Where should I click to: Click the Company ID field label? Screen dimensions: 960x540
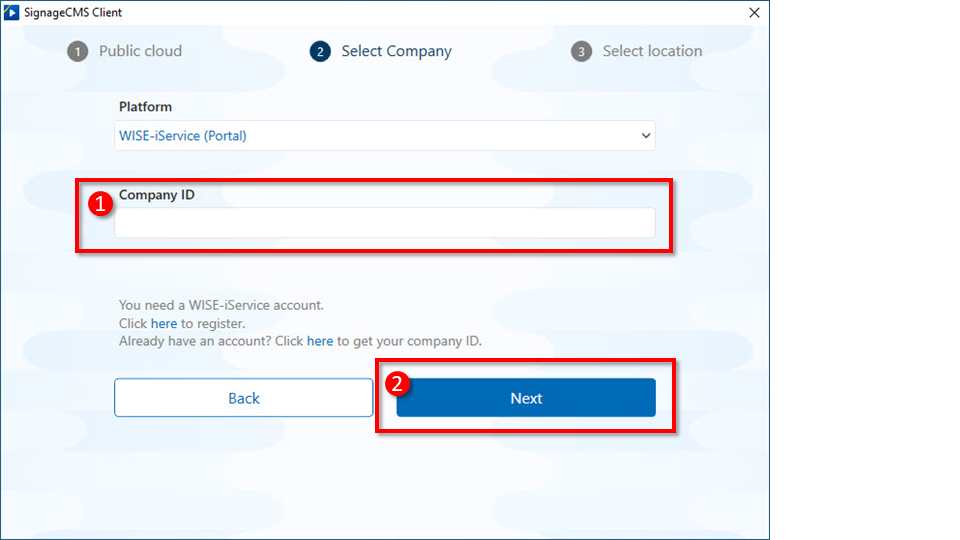pos(157,195)
